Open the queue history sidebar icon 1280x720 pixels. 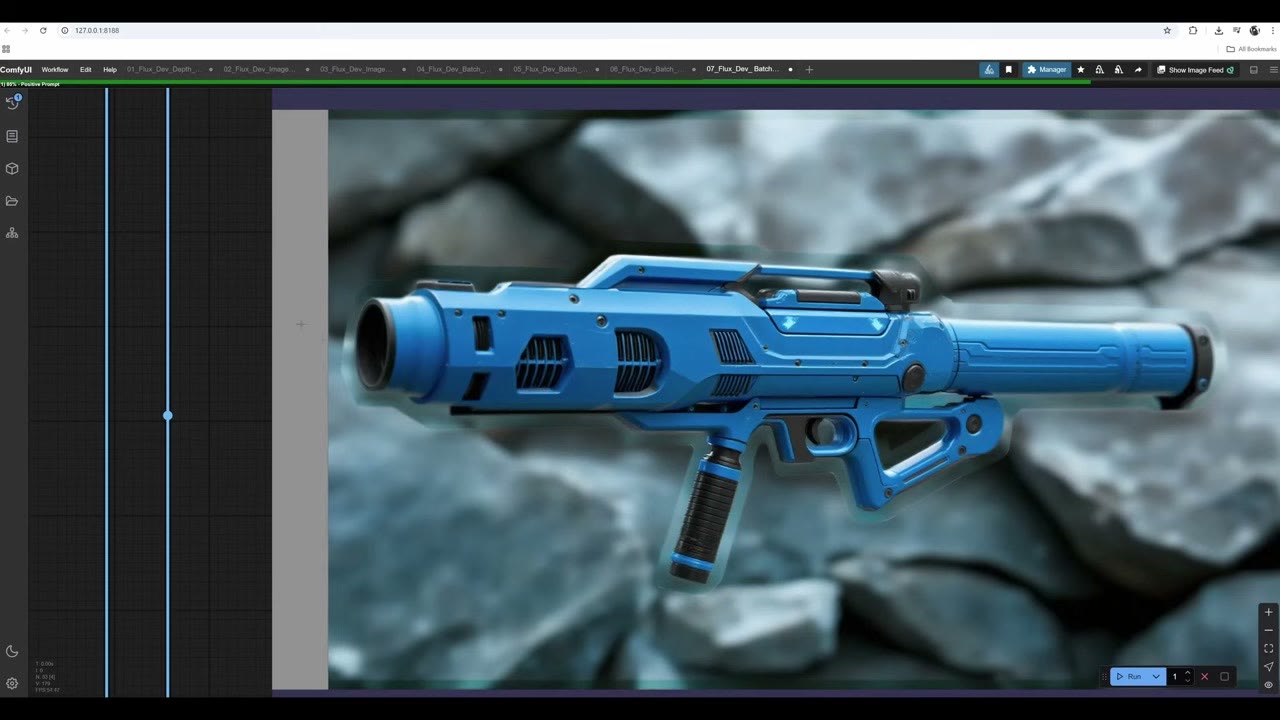(12, 102)
